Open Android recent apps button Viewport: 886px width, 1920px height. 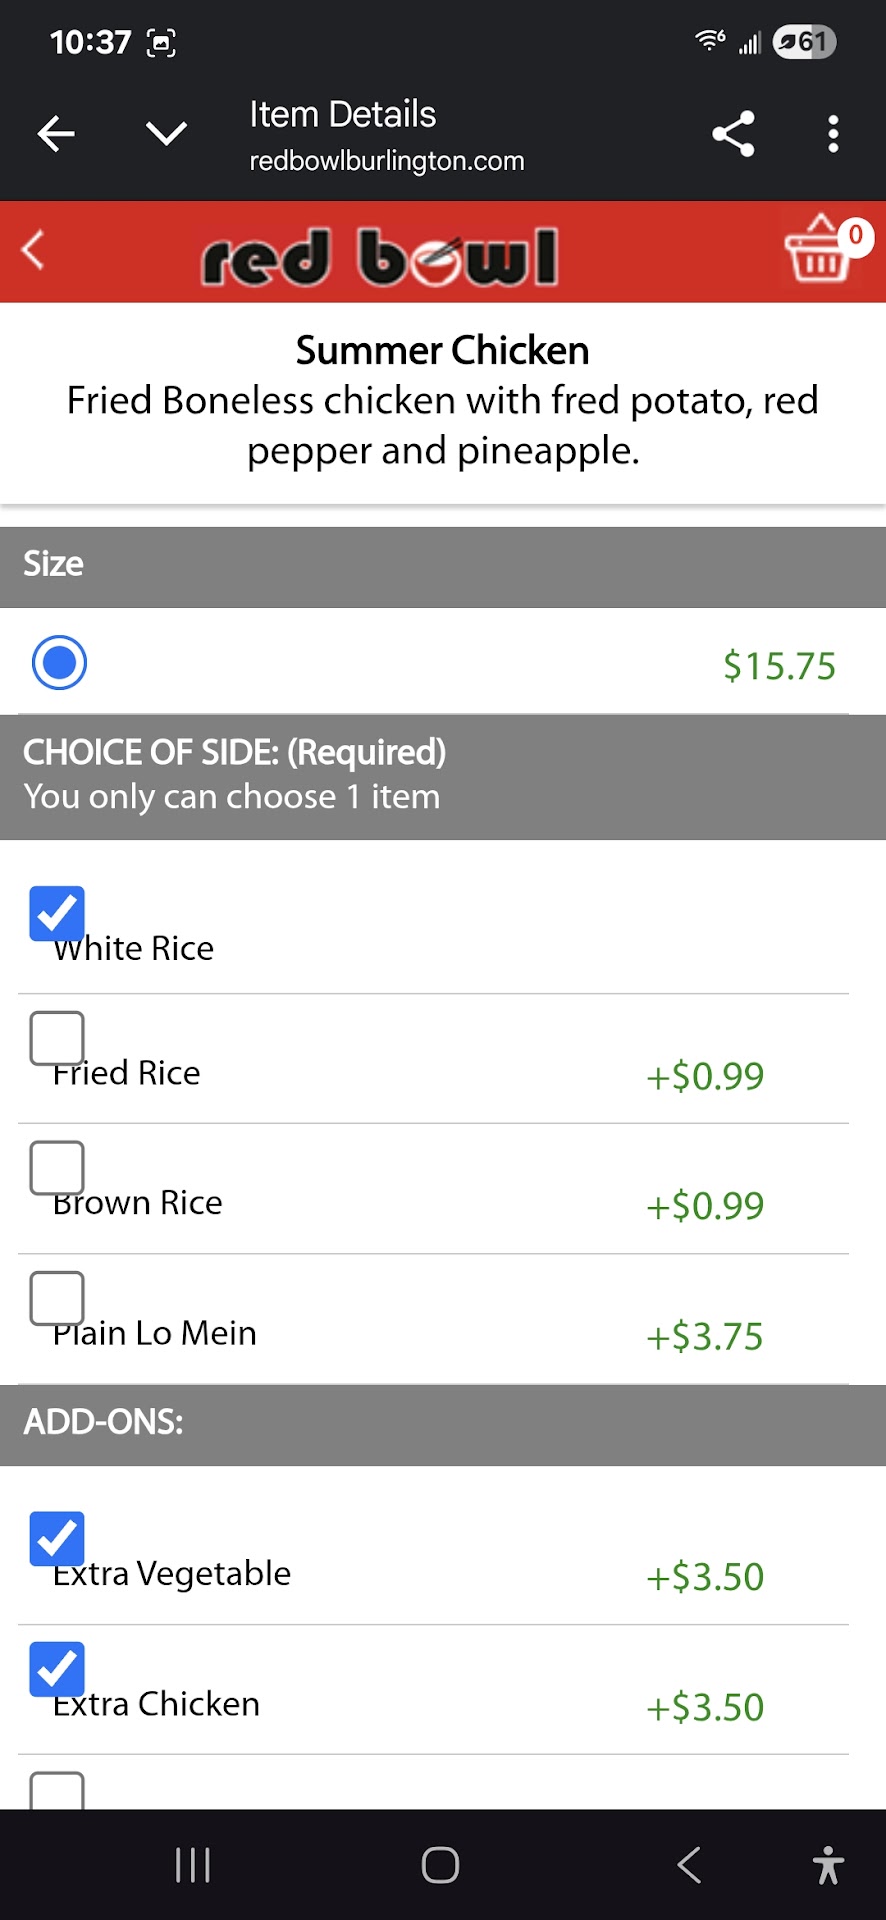tap(192, 1865)
